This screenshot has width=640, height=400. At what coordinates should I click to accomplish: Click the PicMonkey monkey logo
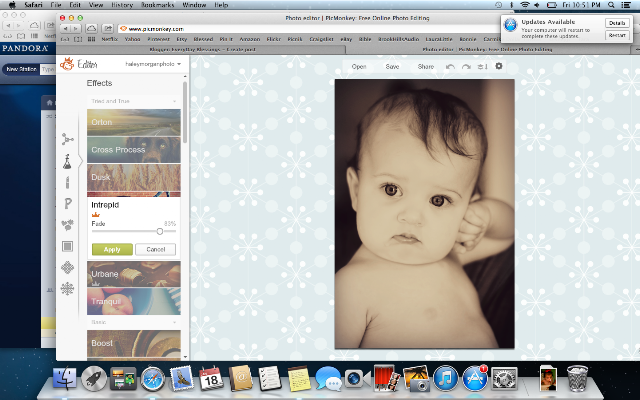67,64
